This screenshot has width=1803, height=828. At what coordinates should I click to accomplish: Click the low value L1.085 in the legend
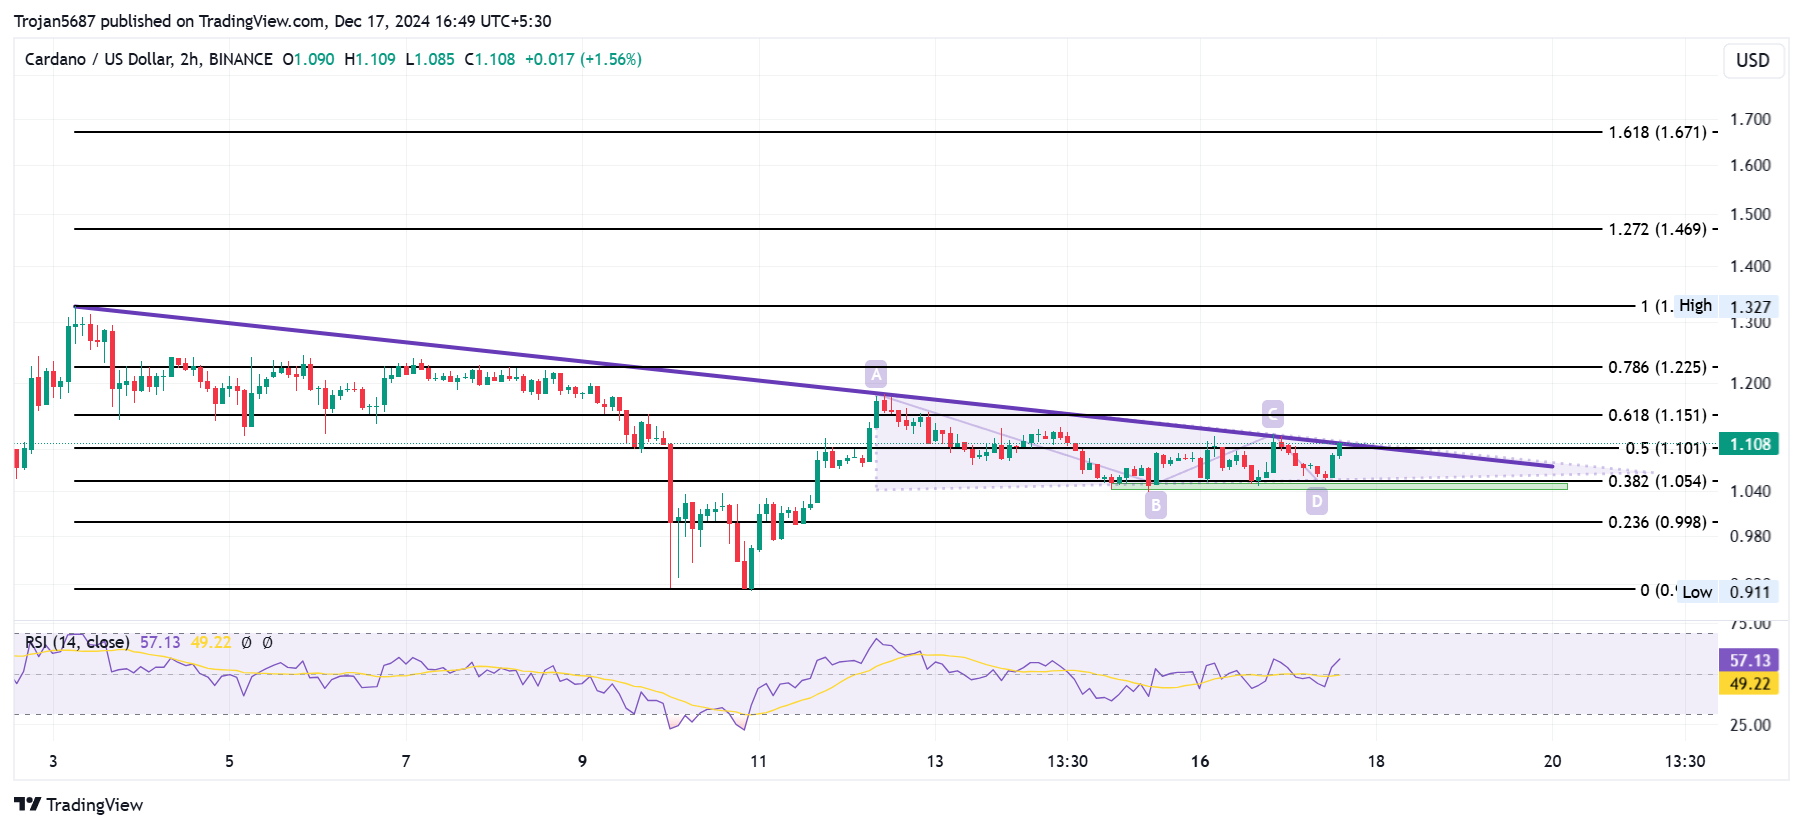coord(430,59)
